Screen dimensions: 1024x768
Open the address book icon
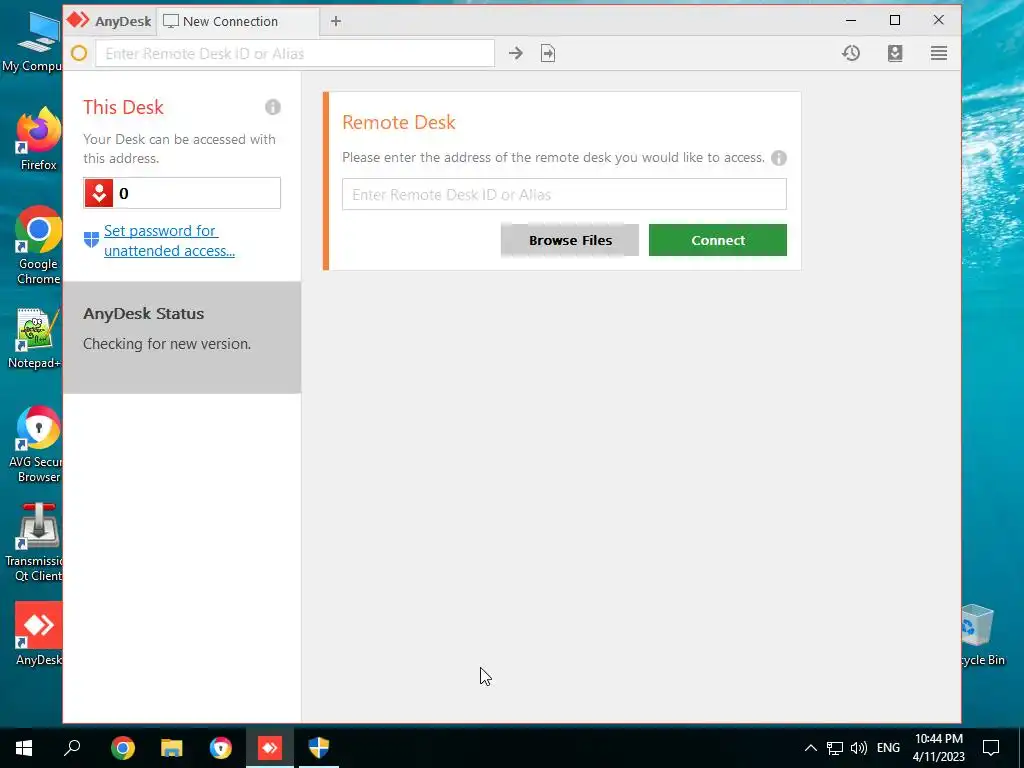[895, 54]
